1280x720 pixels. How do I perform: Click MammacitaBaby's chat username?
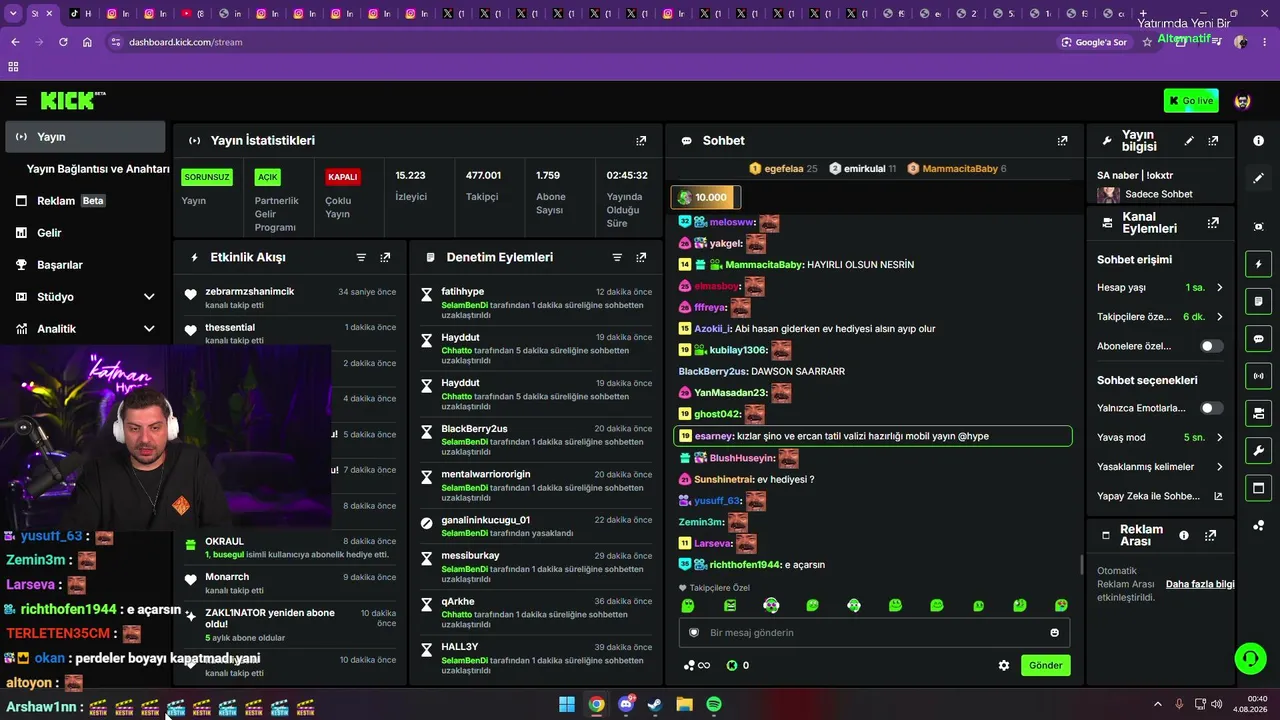tap(765, 265)
